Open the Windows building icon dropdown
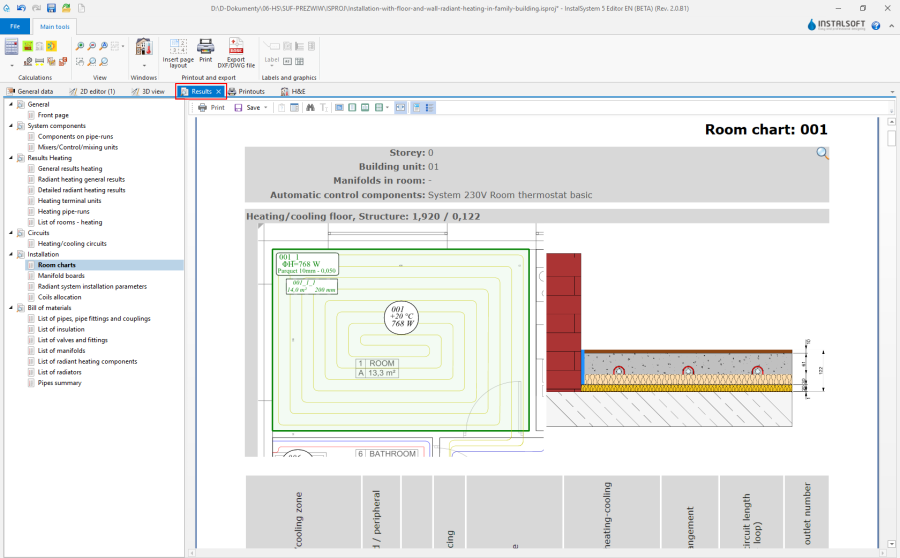The width and height of the screenshot is (900, 558). tap(143, 64)
